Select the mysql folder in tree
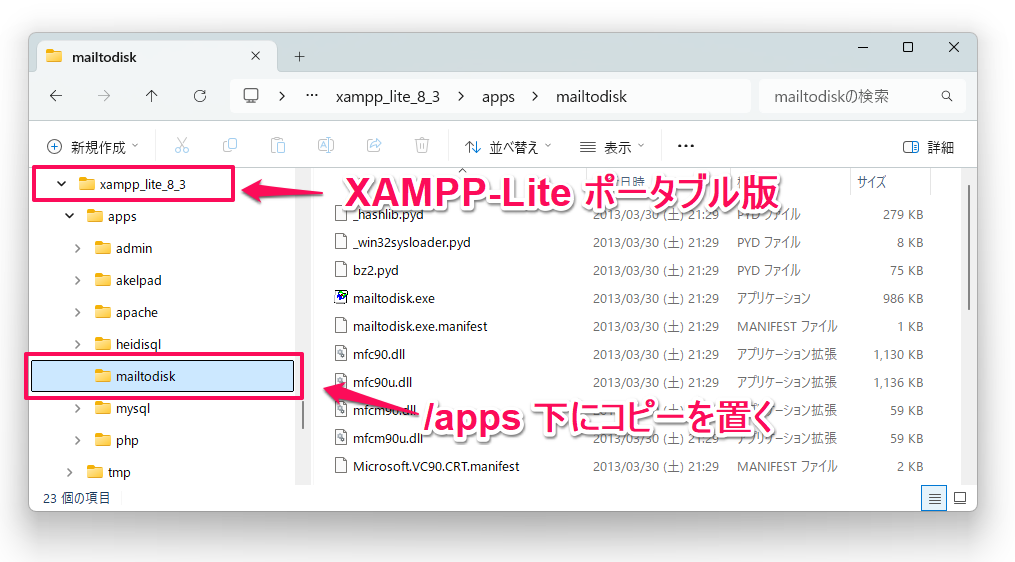The image size is (1015, 562). pyautogui.click(x=133, y=408)
